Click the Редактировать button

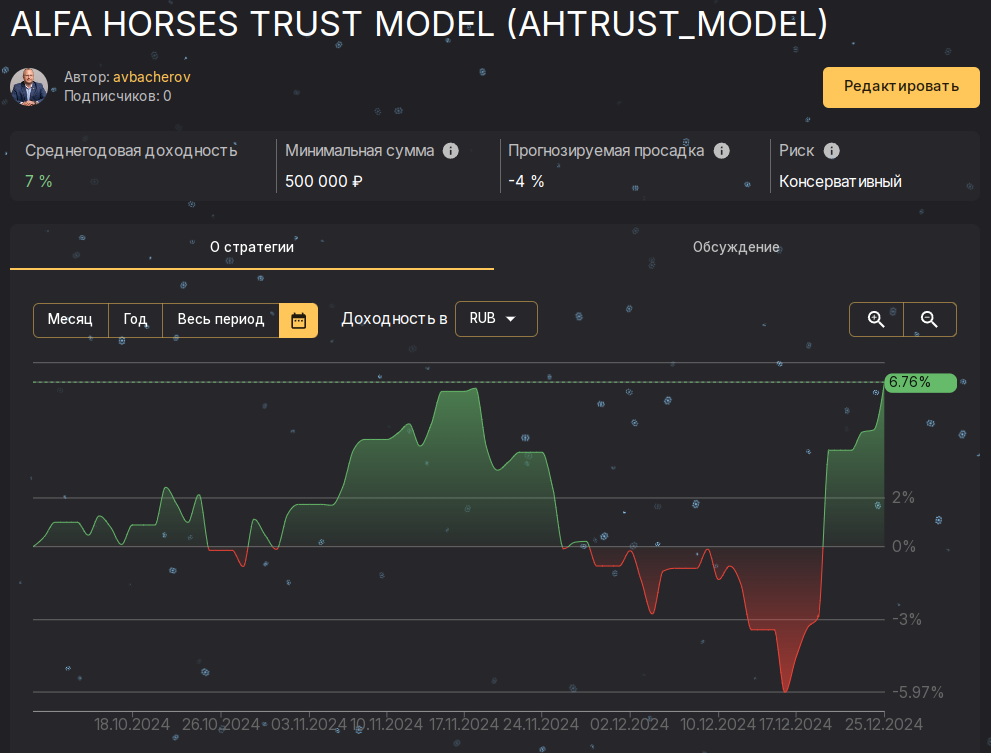[x=900, y=87]
